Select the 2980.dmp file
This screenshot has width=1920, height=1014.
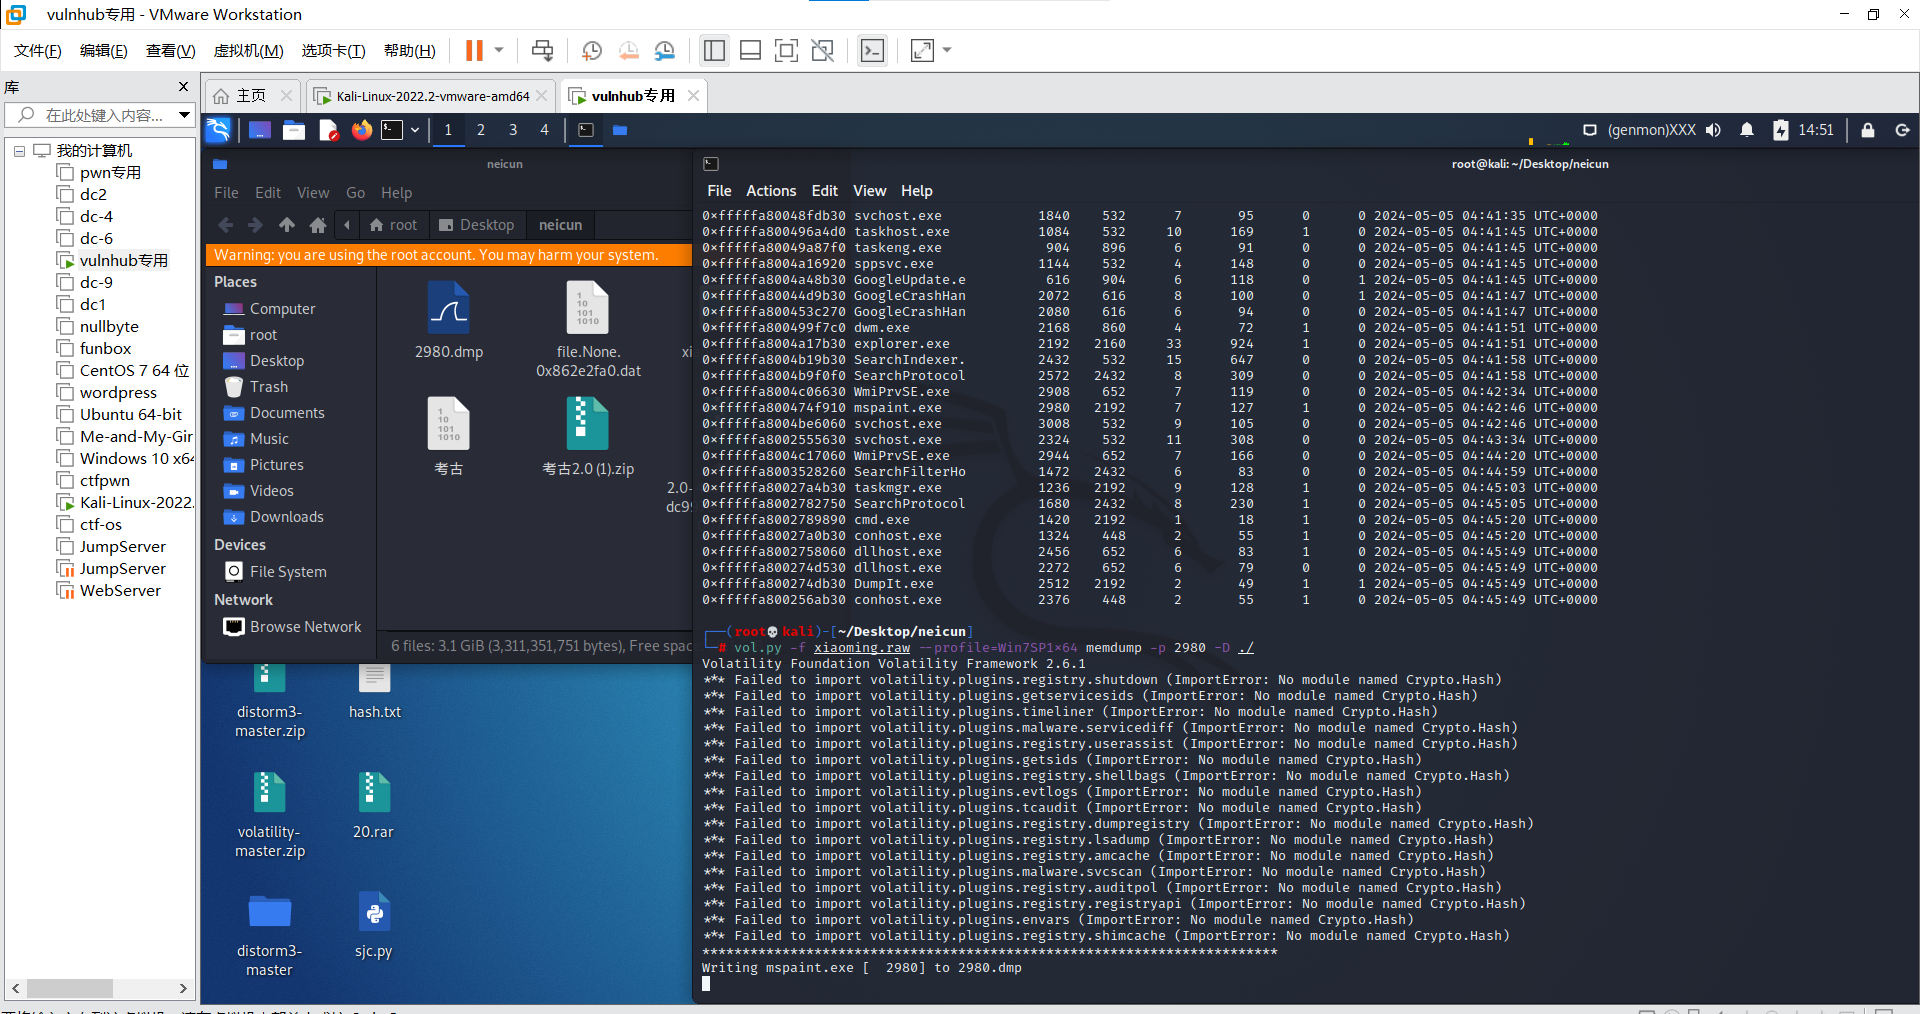point(449,321)
